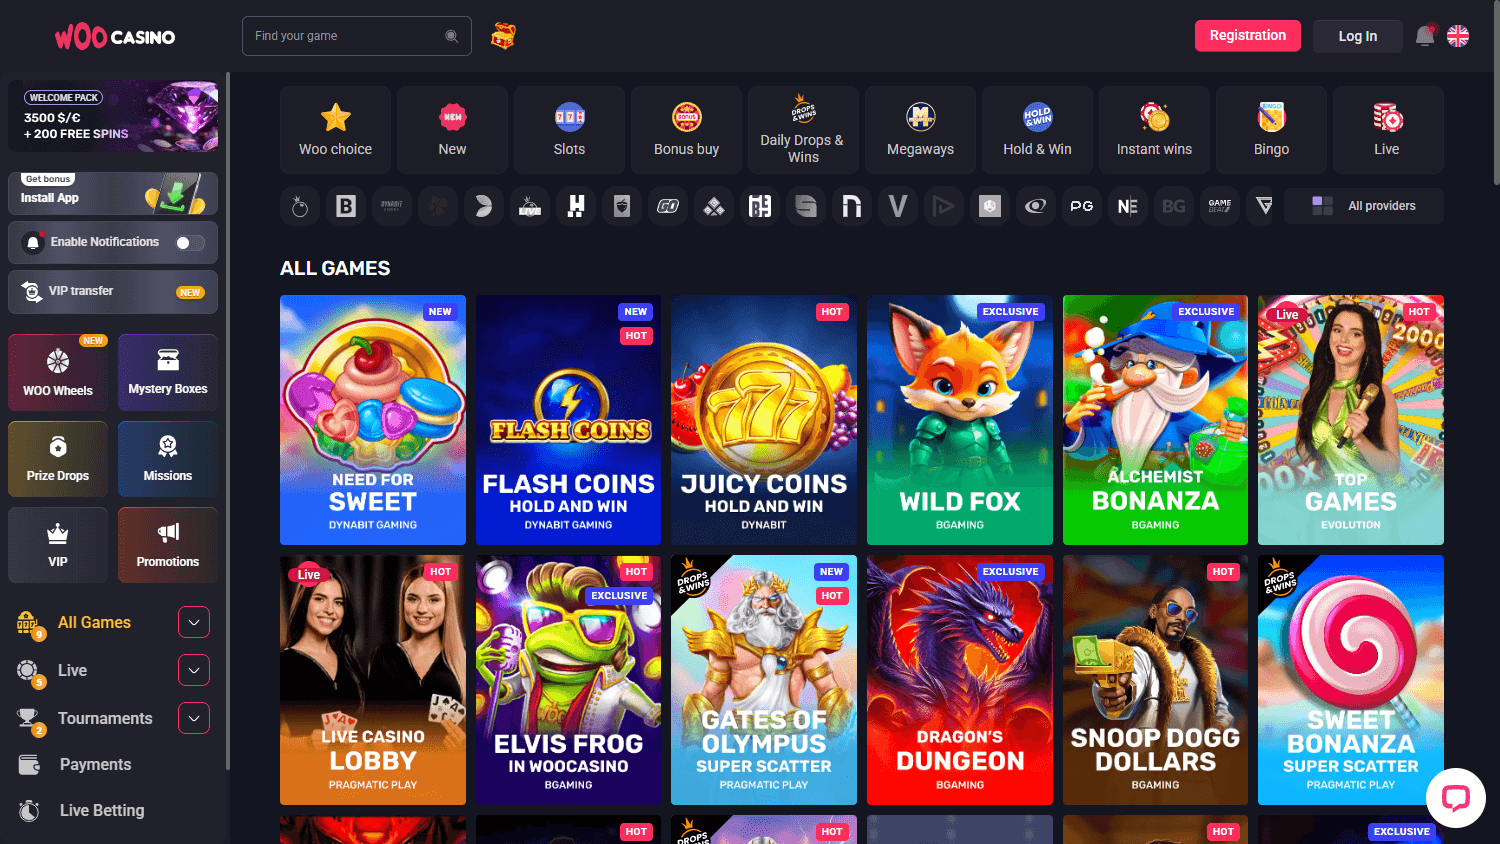Change language via UK flag icon
The width and height of the screenshot is (1500, 844).
(1458, 36)
